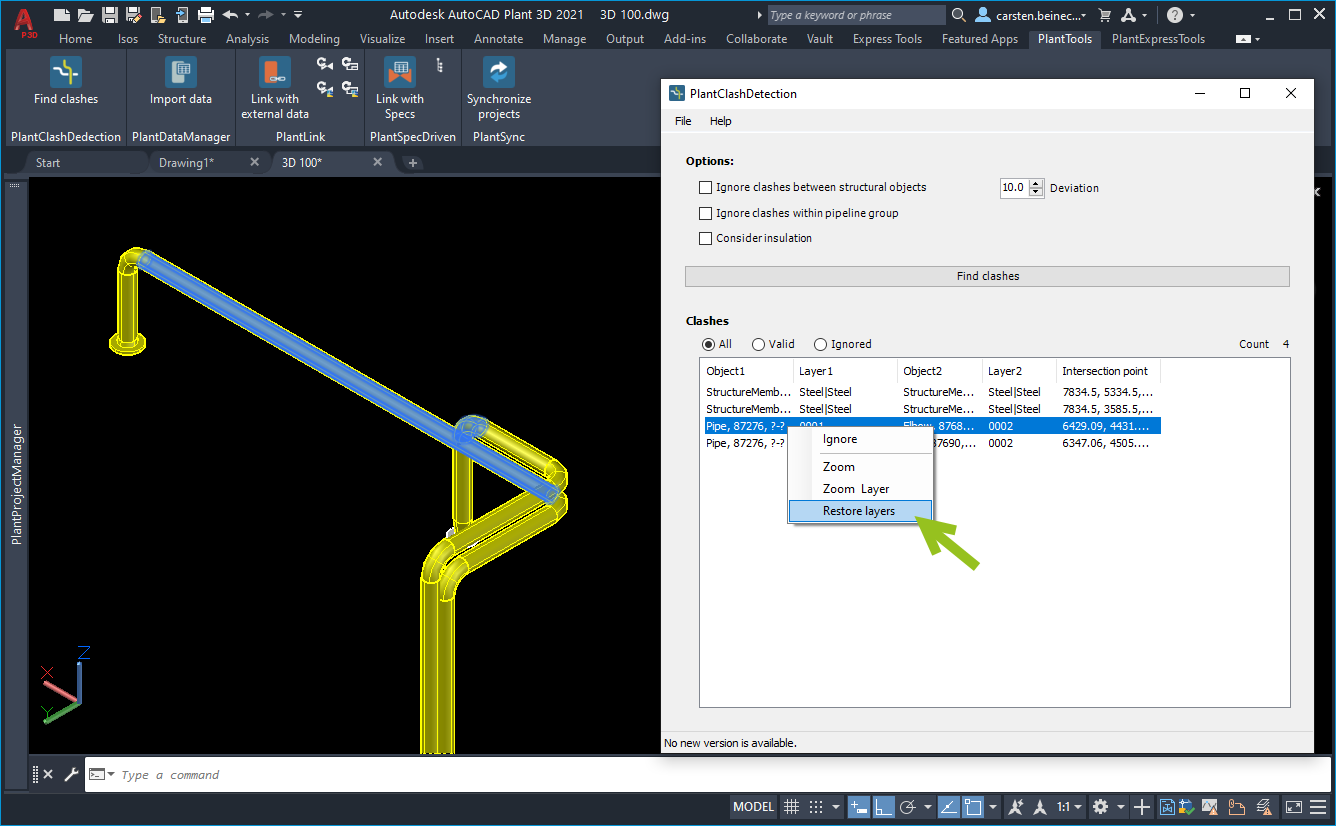Viewport: 1336px width, 826px height.
Task: Select the Ignored clashes radio button
Action: click(x=820, y=344)
